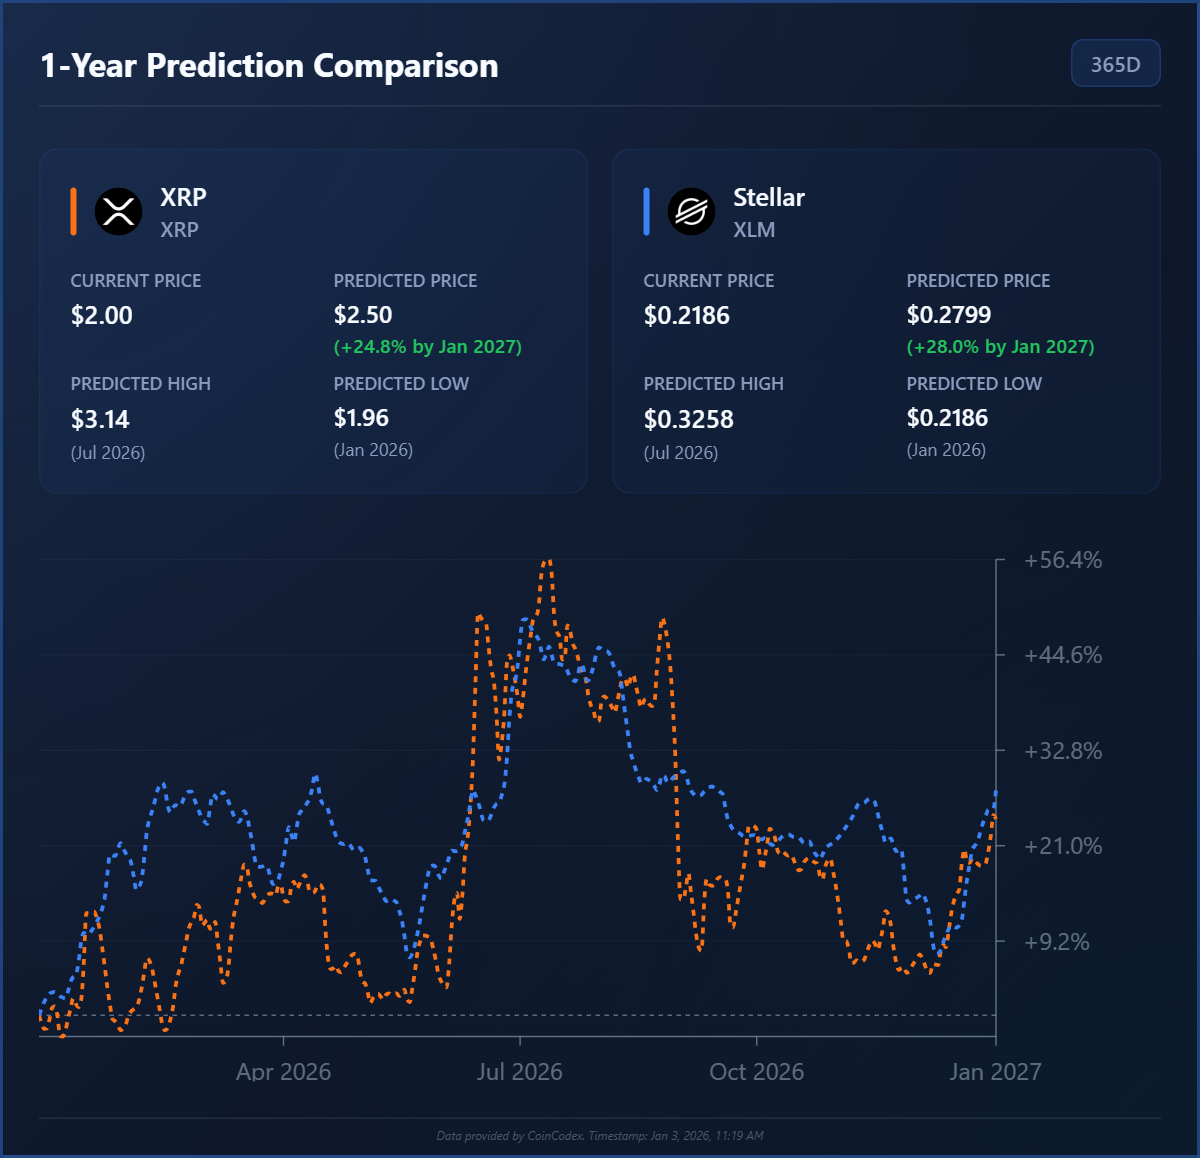
Task: Click the +24.8% by Jan 2027 text
Action: tap(428, 347)
